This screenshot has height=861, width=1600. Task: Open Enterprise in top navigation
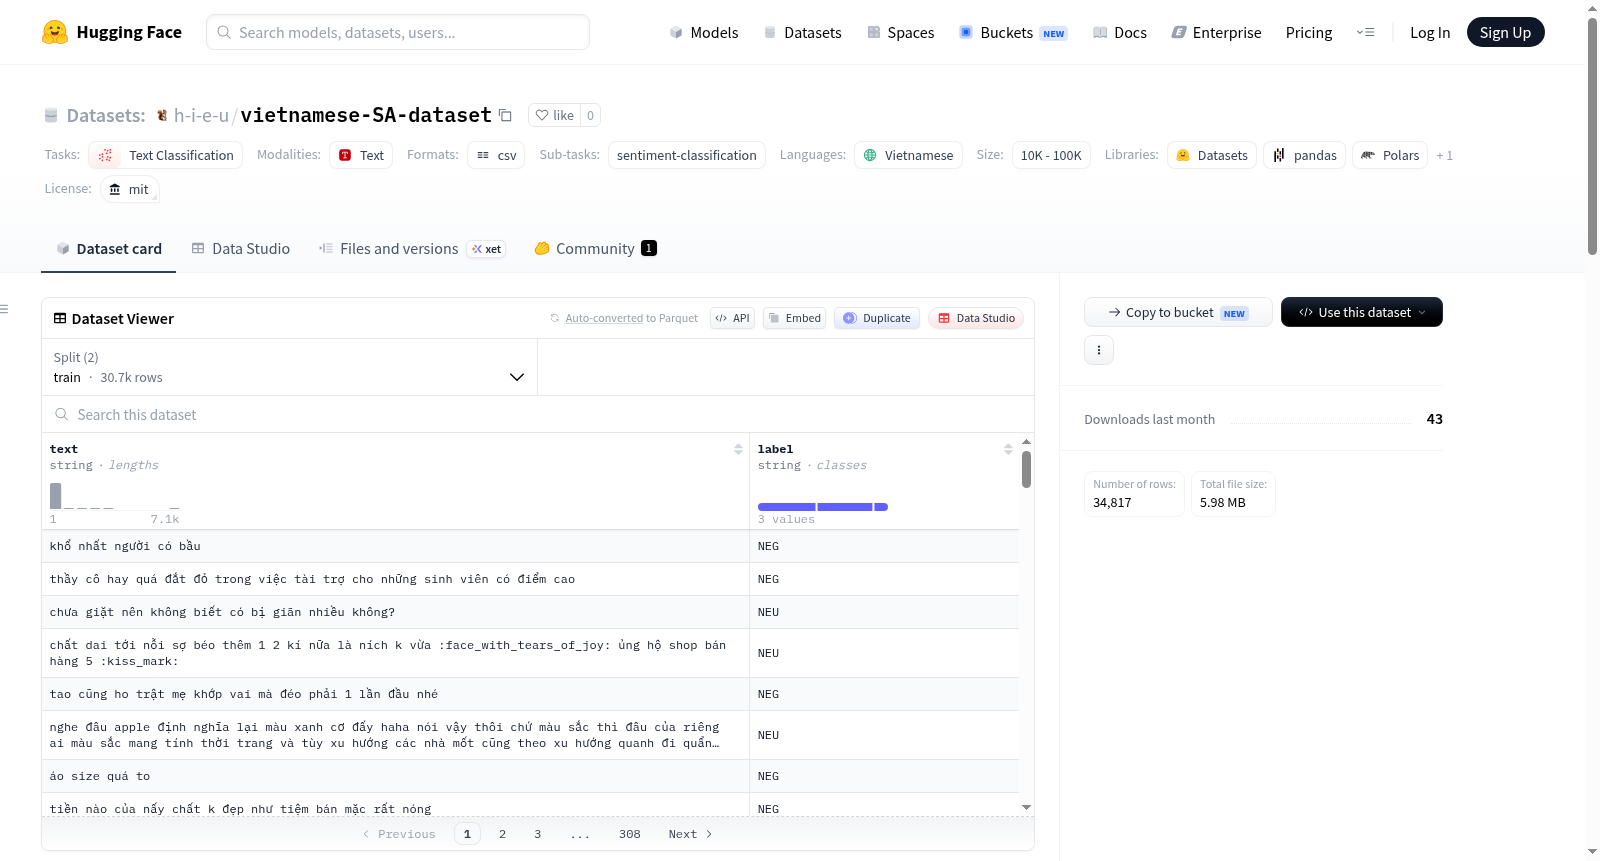tap(1216, 32)
